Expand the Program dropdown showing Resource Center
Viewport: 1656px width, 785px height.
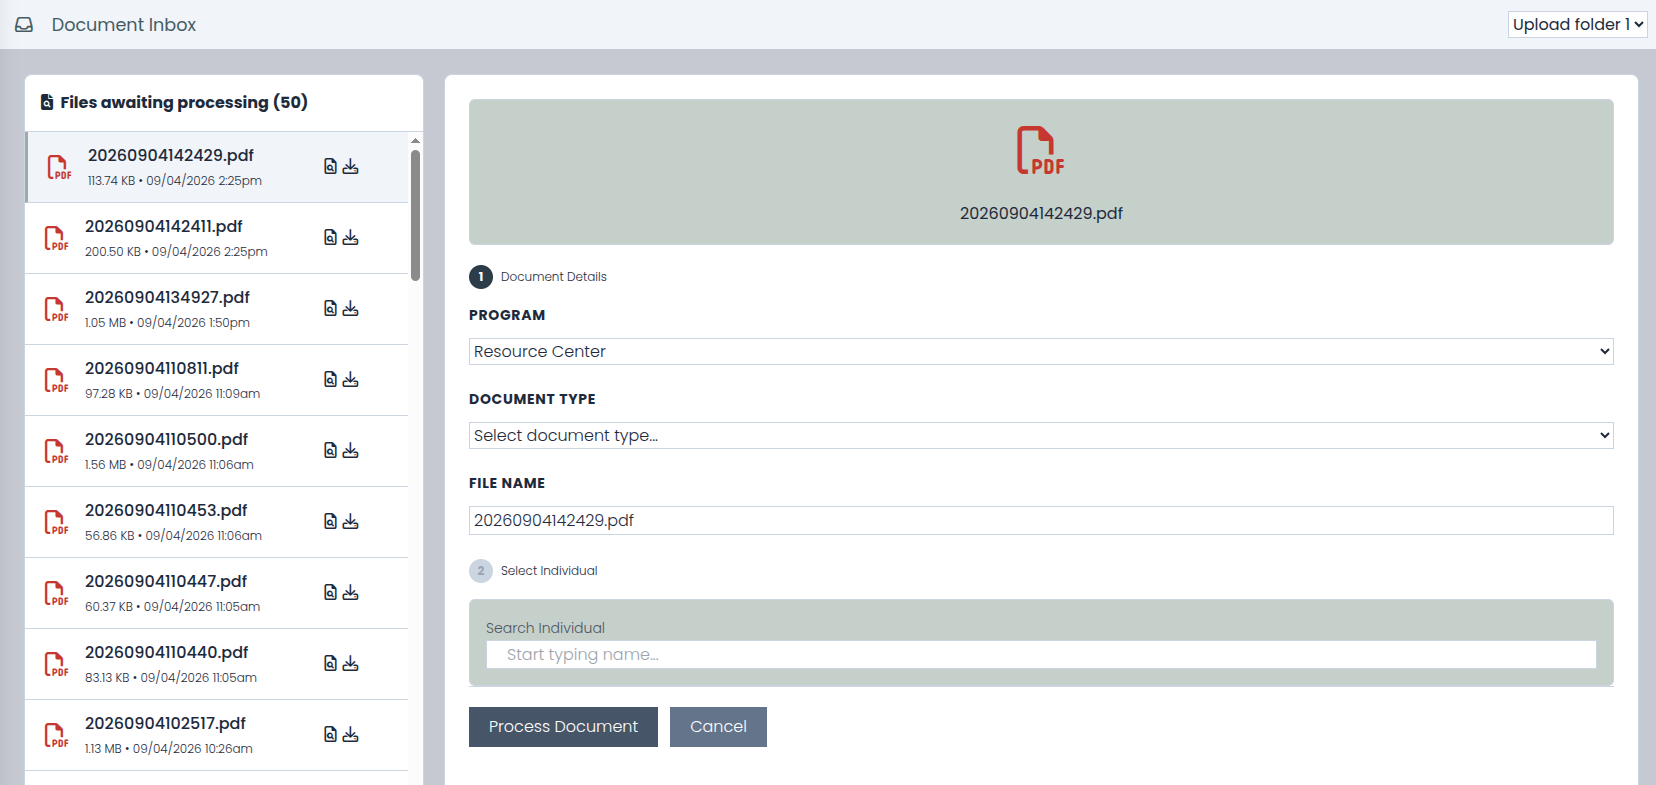(1041, 351)
